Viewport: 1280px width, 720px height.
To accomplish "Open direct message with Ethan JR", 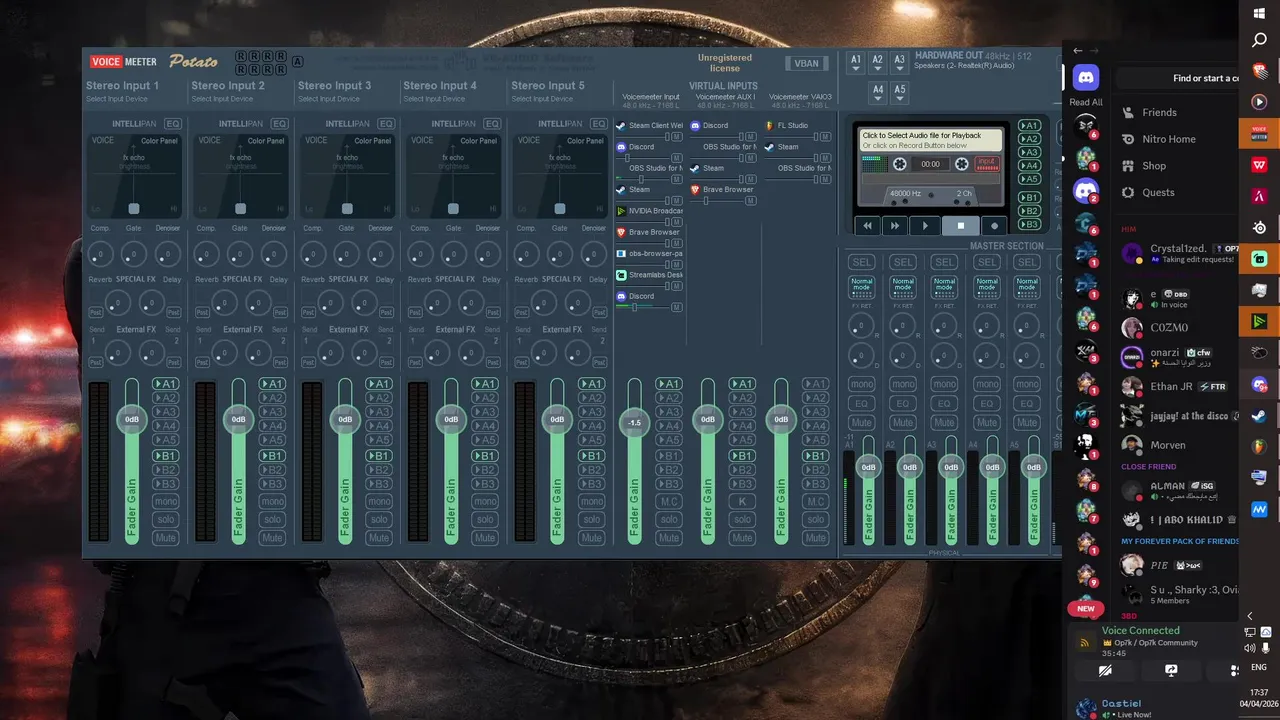I will point(1180,386).
